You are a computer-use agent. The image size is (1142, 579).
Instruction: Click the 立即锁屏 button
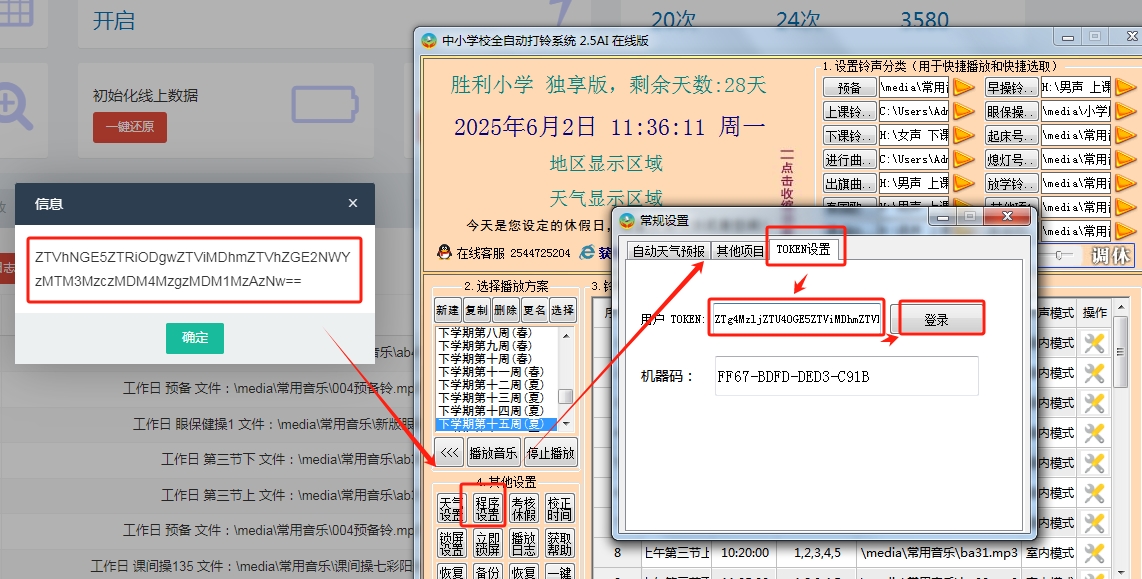(x=487, y=543)
